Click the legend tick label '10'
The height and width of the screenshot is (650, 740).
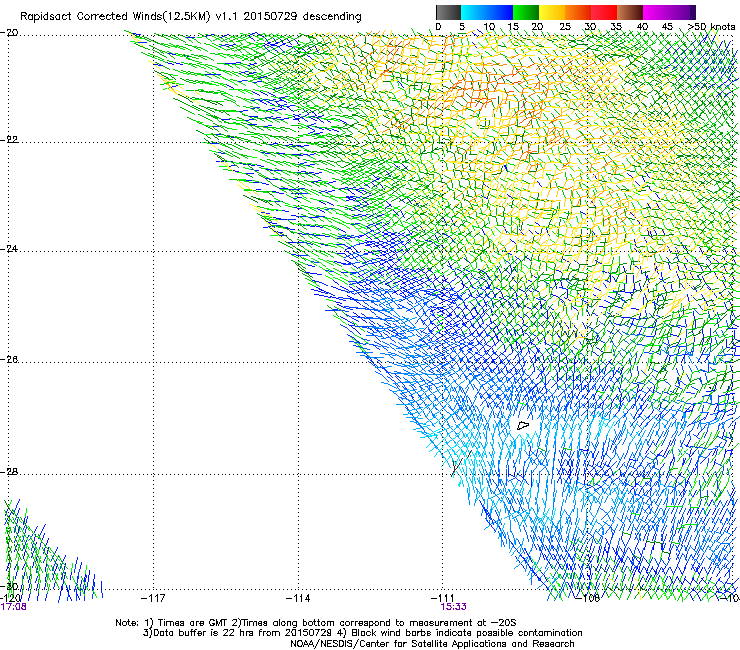(489, 27)
